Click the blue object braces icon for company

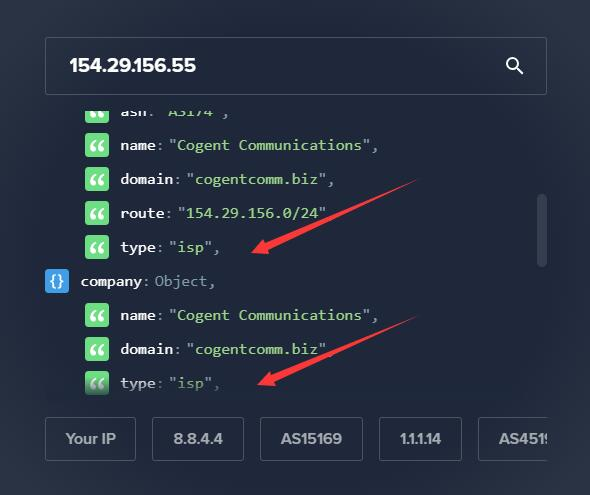57,281
